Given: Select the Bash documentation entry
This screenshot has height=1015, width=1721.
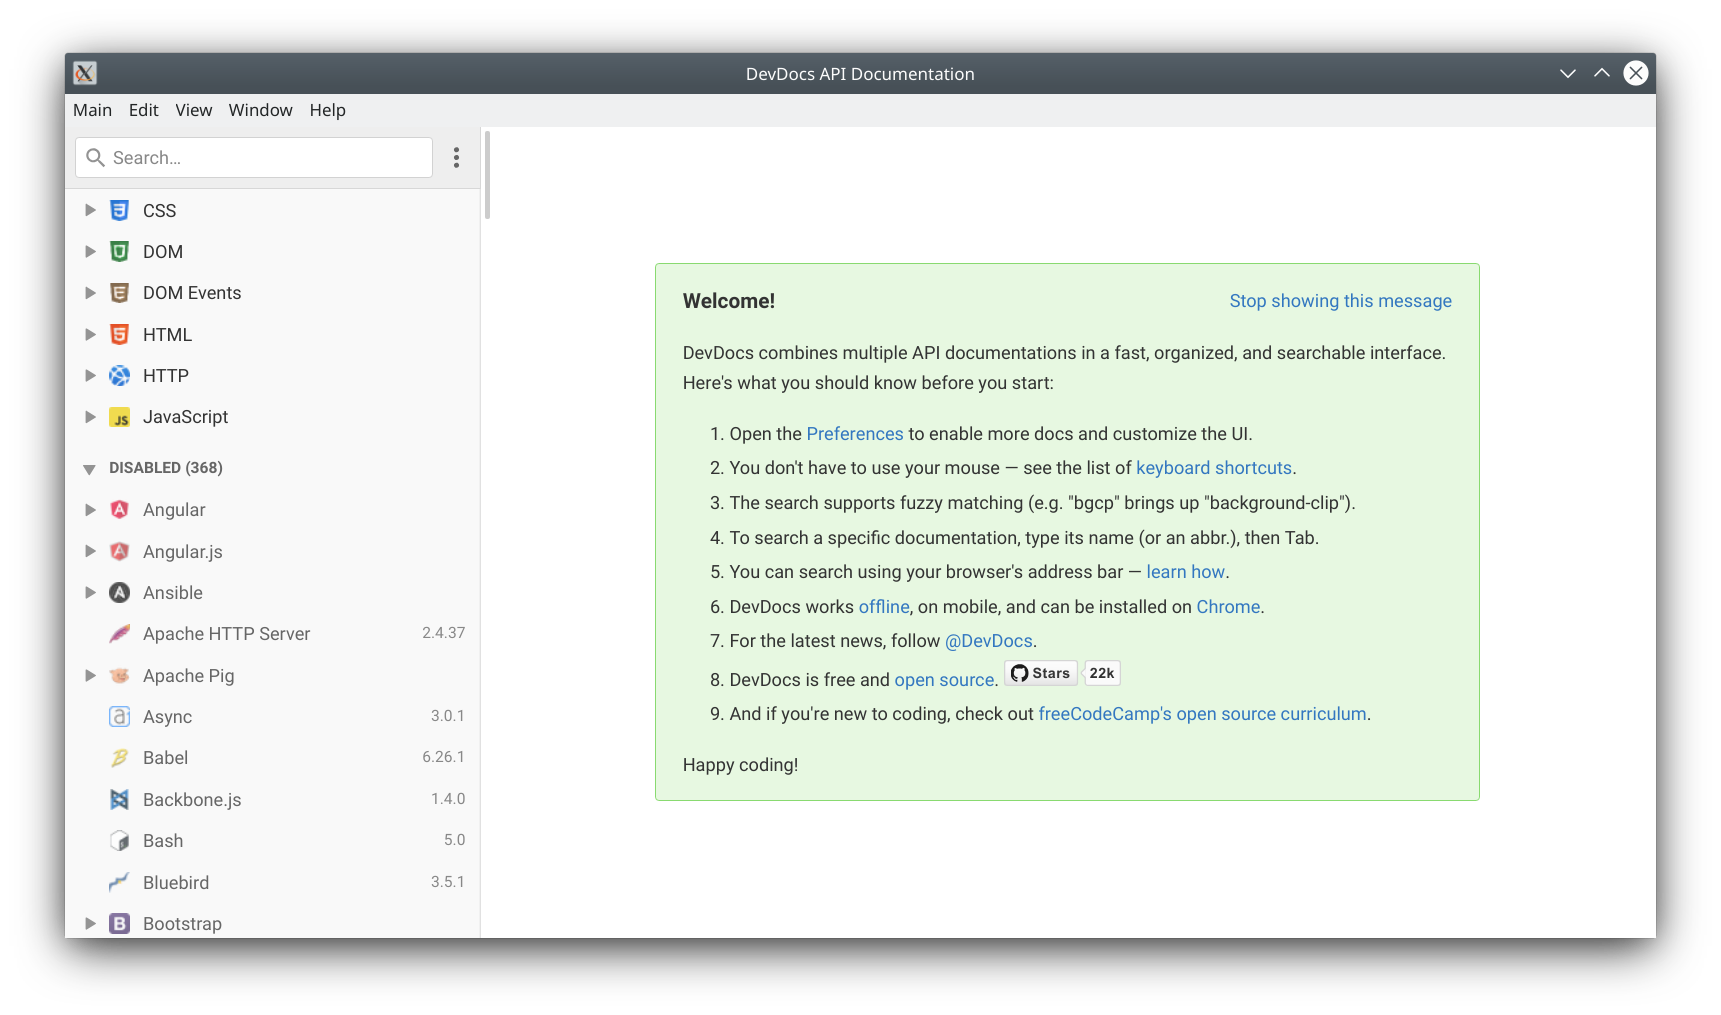Looking at the screenshot, I should point(272,840).
